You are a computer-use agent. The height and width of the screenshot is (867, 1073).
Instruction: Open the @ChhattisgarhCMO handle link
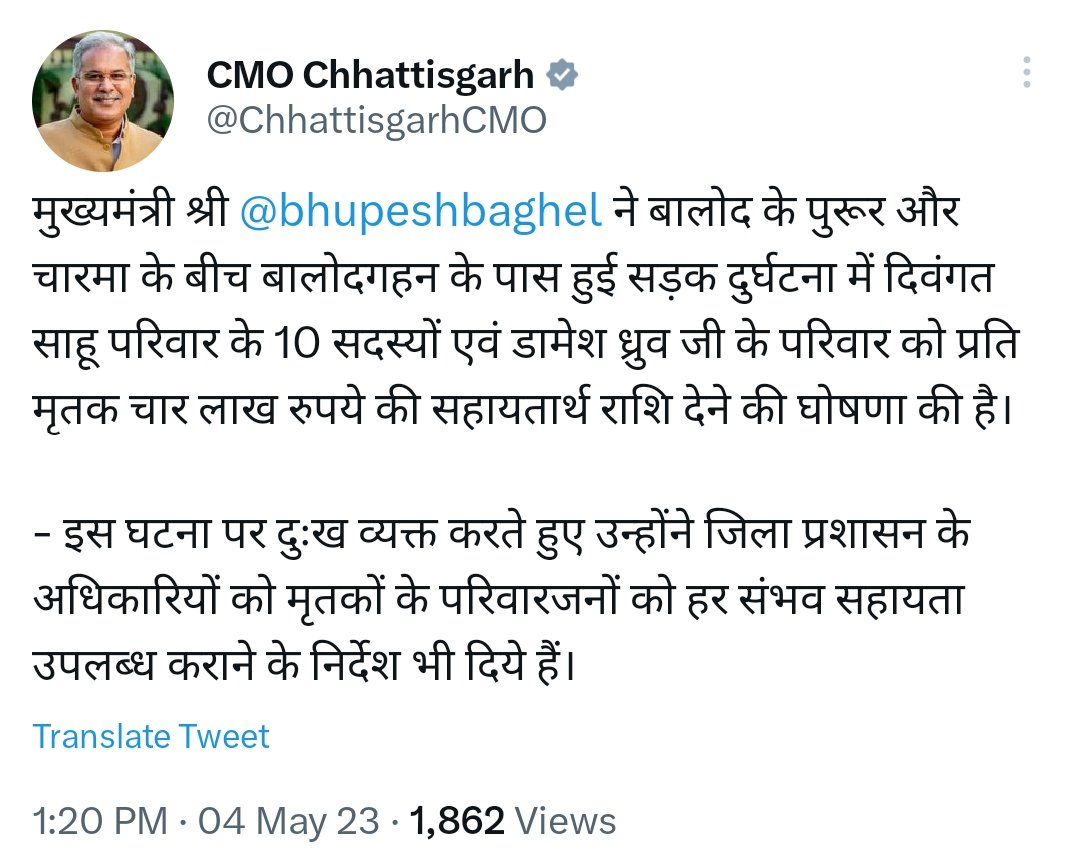(376, 121)
